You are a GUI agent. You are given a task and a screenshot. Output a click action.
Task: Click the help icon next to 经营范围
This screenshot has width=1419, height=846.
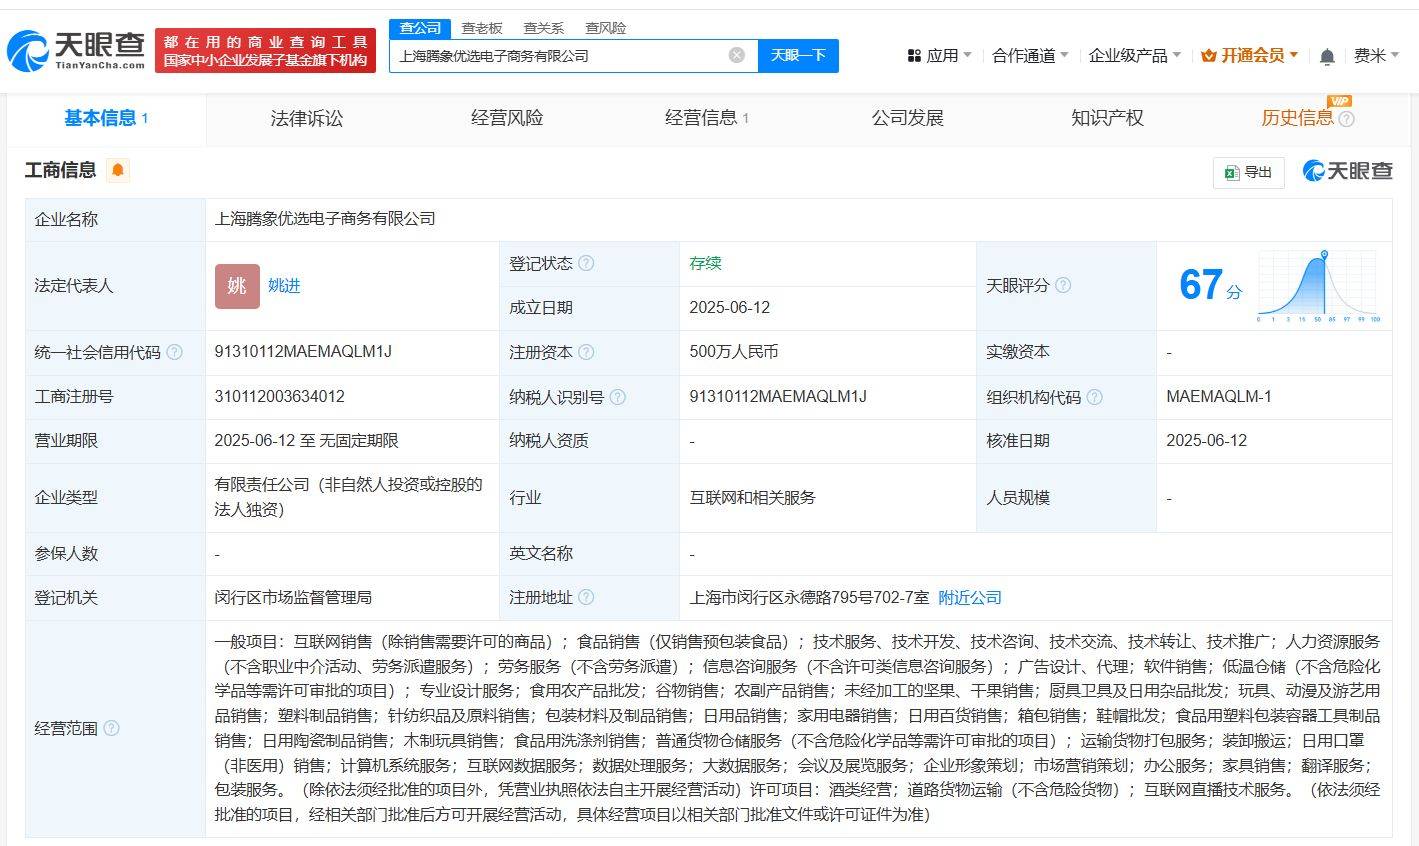(x=111, y=728)
